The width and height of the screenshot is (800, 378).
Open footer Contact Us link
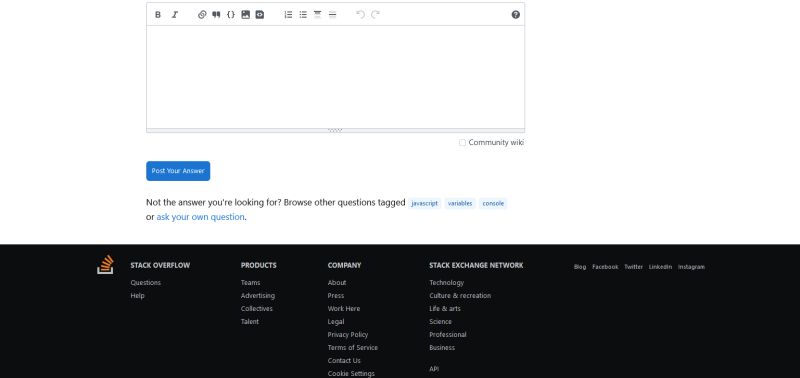344,361
